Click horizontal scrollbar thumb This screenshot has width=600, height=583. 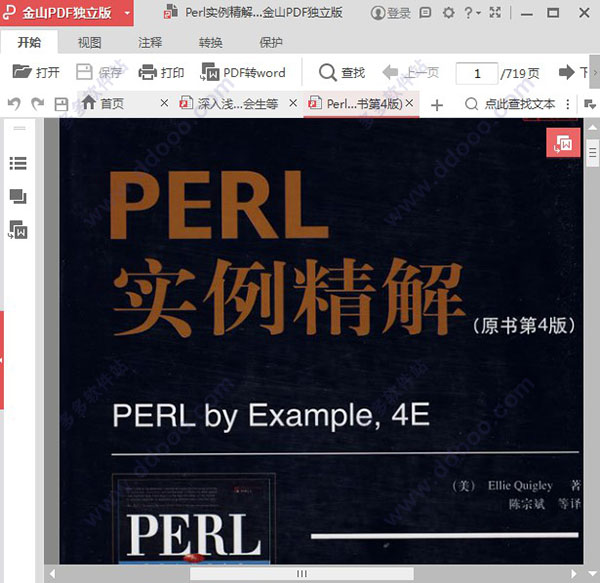(x=302, y=573)
